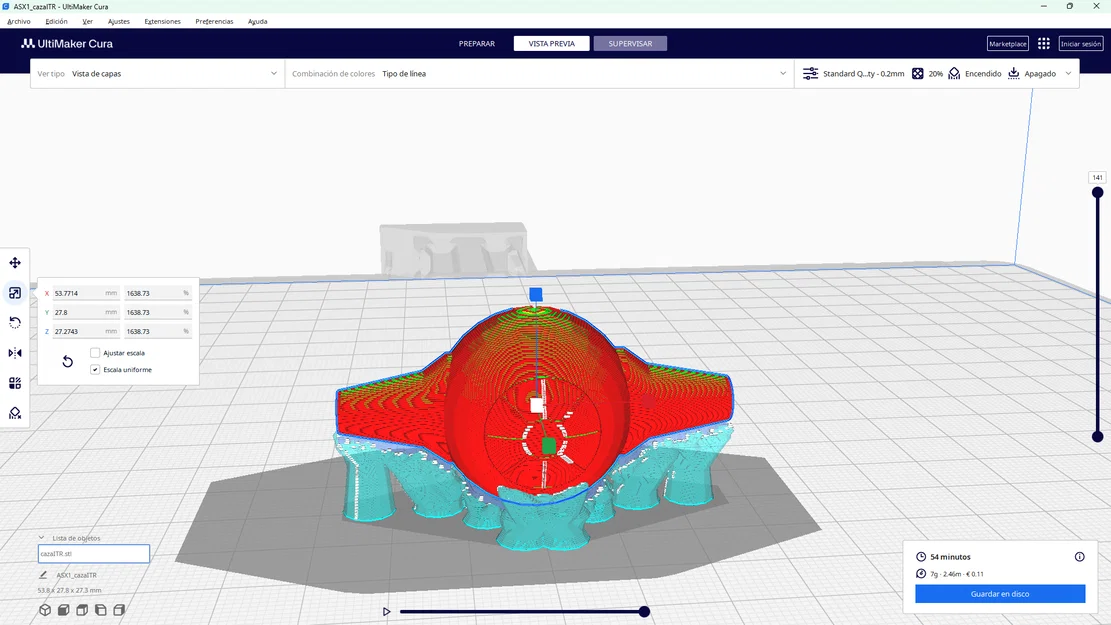
Task: Switch to top view cube icon
Action: [82, 609]
